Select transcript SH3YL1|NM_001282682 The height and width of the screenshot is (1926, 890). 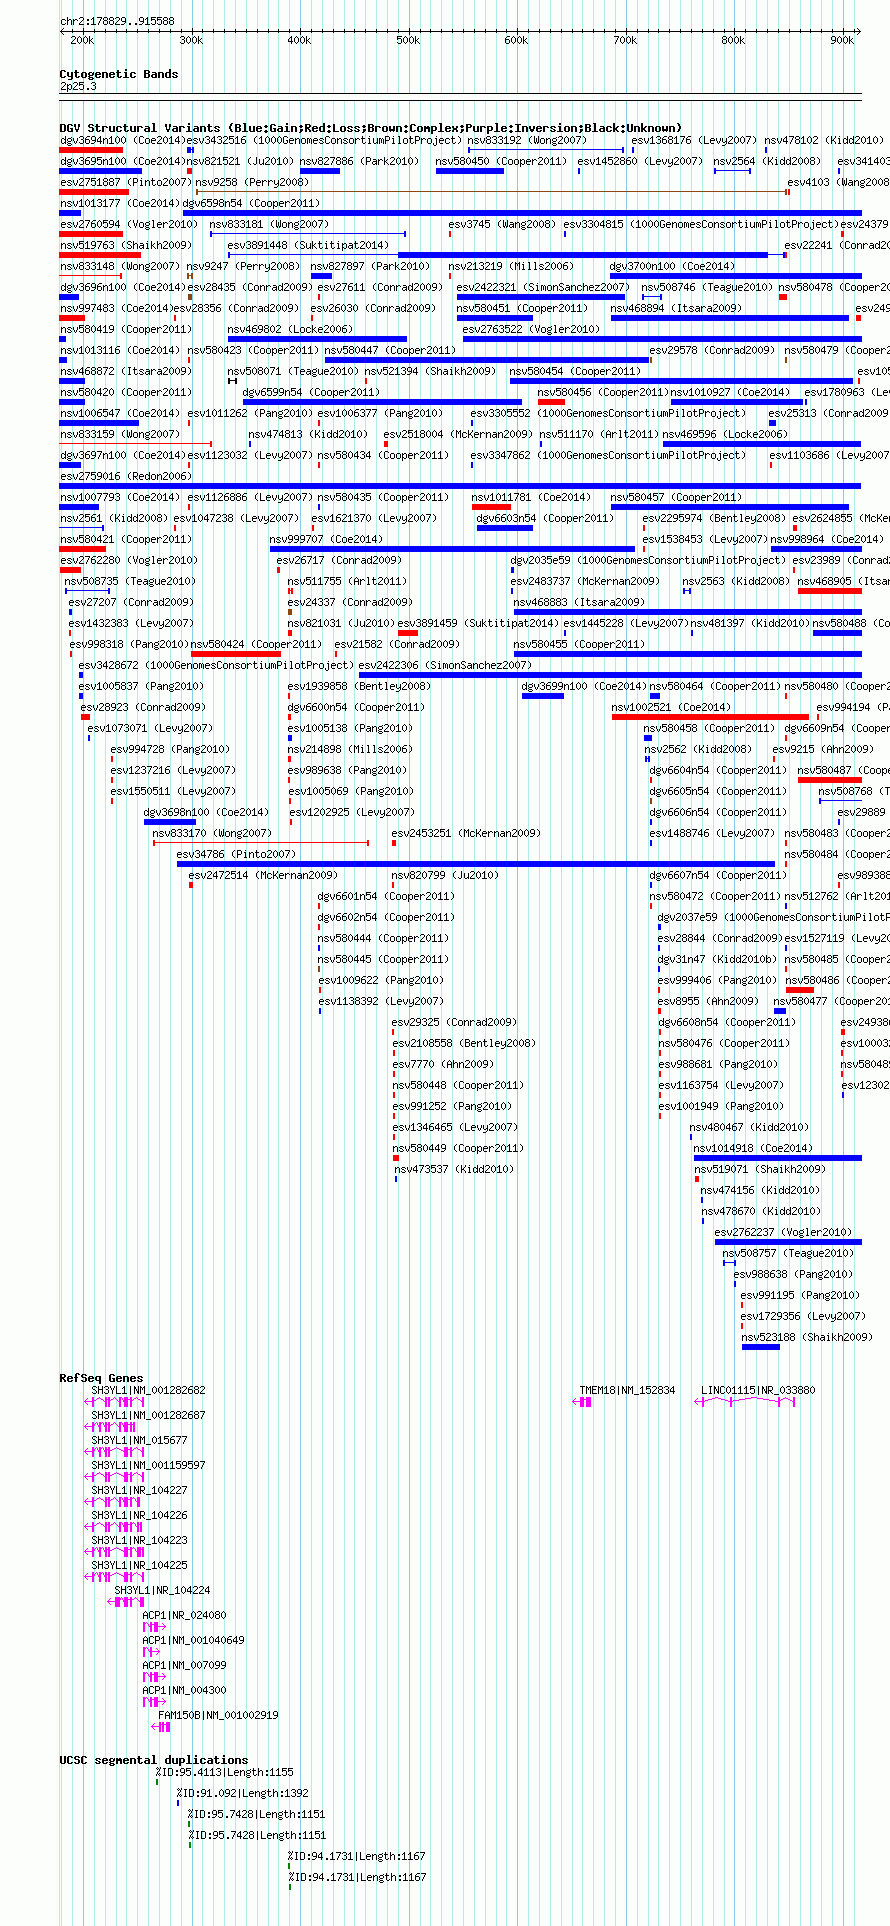pyautogui.click(x=149, y=1391)
